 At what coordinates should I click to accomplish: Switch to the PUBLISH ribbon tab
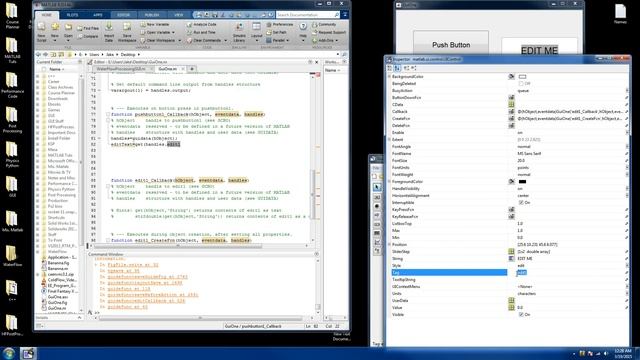(152, 15)
